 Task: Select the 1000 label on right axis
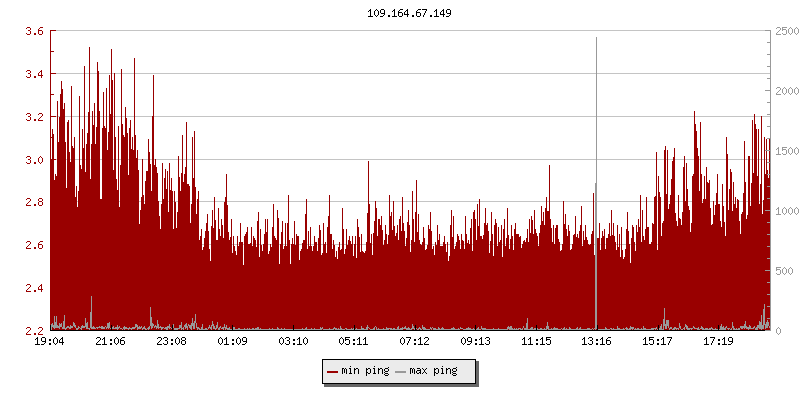[785, 211]
